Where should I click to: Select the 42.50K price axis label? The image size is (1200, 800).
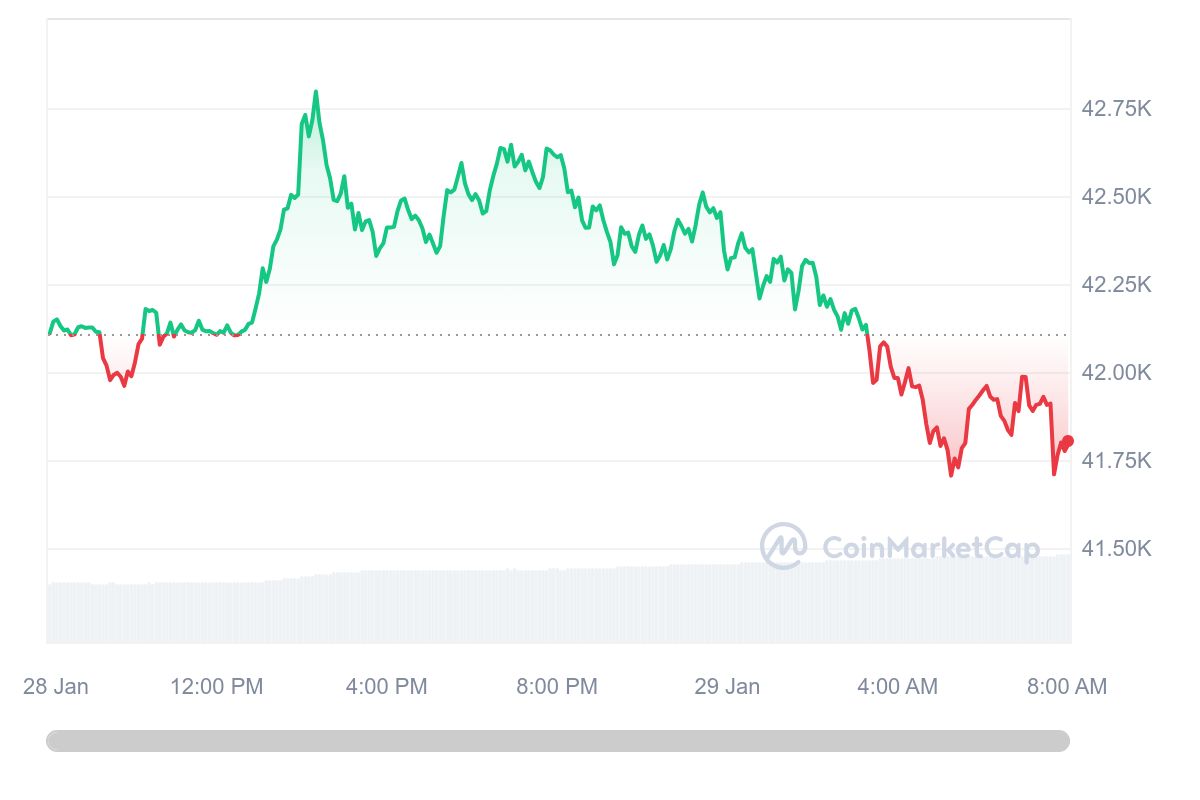click(1116, 197)
